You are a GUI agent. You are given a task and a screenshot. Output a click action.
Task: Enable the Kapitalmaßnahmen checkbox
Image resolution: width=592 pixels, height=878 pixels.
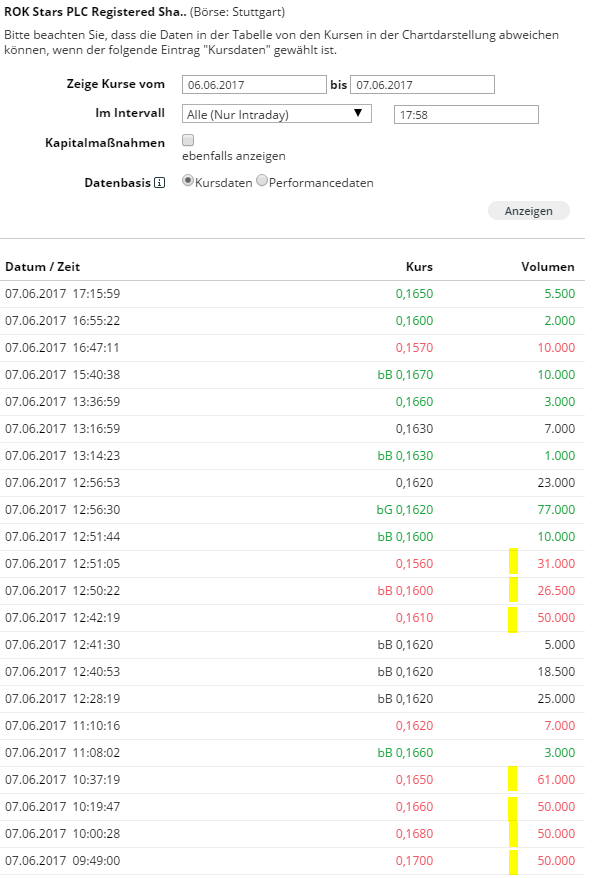coord(186,142)
